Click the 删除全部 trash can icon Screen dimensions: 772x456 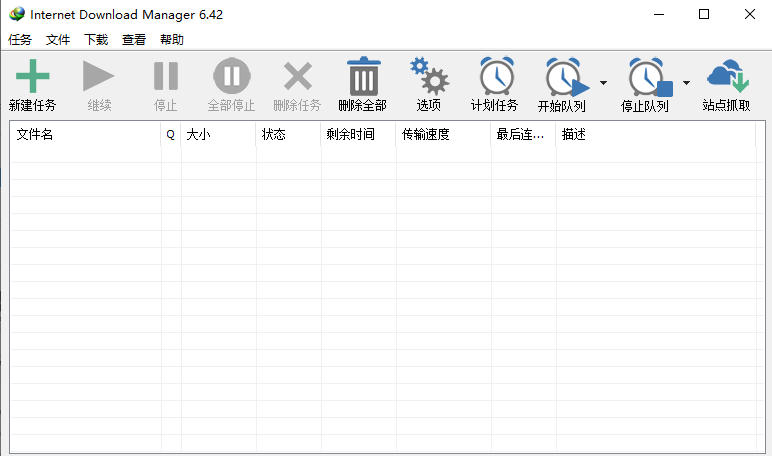[x=364, y=76]
